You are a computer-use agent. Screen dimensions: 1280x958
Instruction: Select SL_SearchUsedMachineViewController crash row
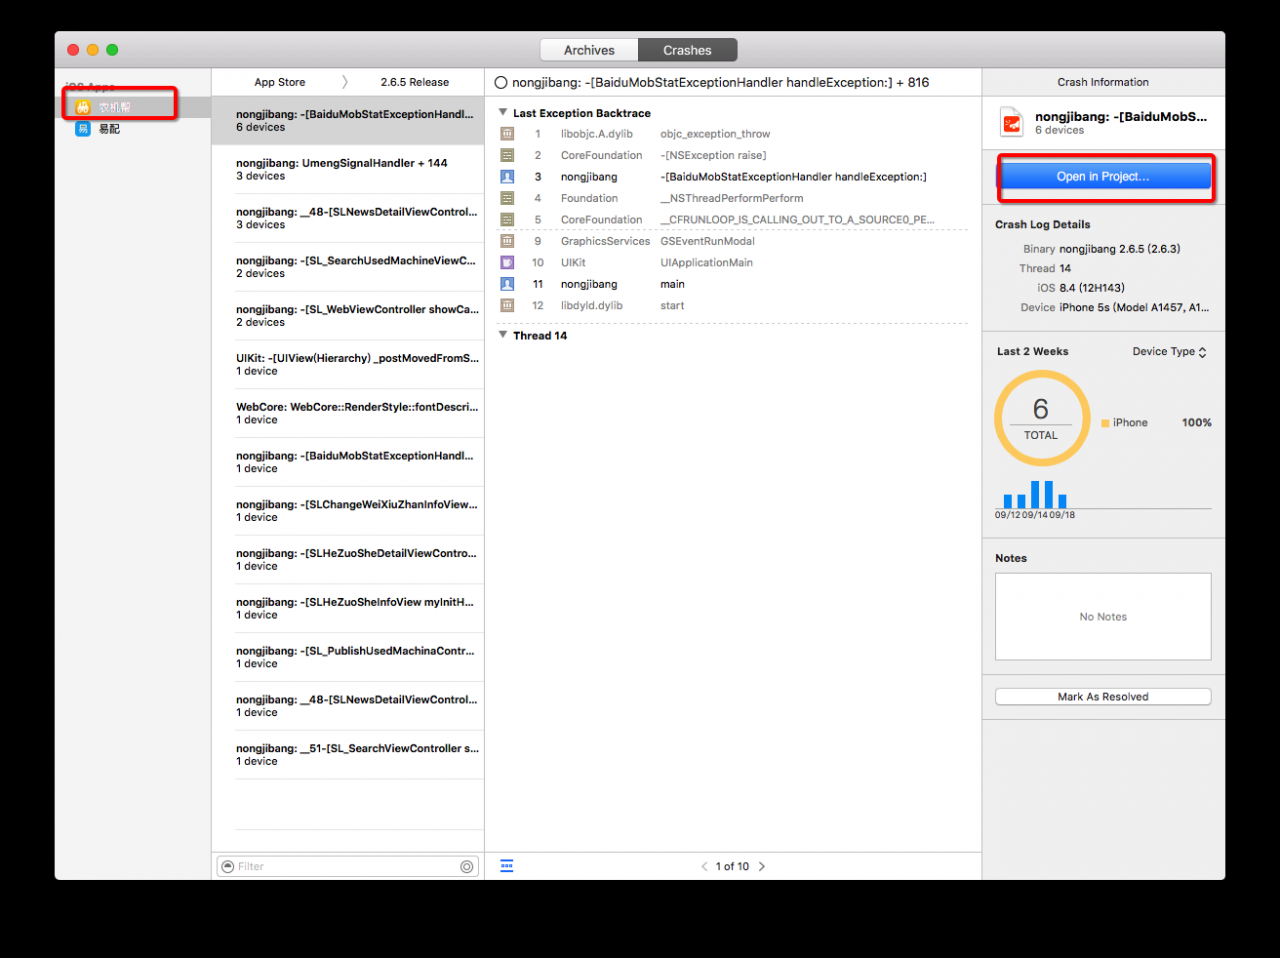click(348, 267)
